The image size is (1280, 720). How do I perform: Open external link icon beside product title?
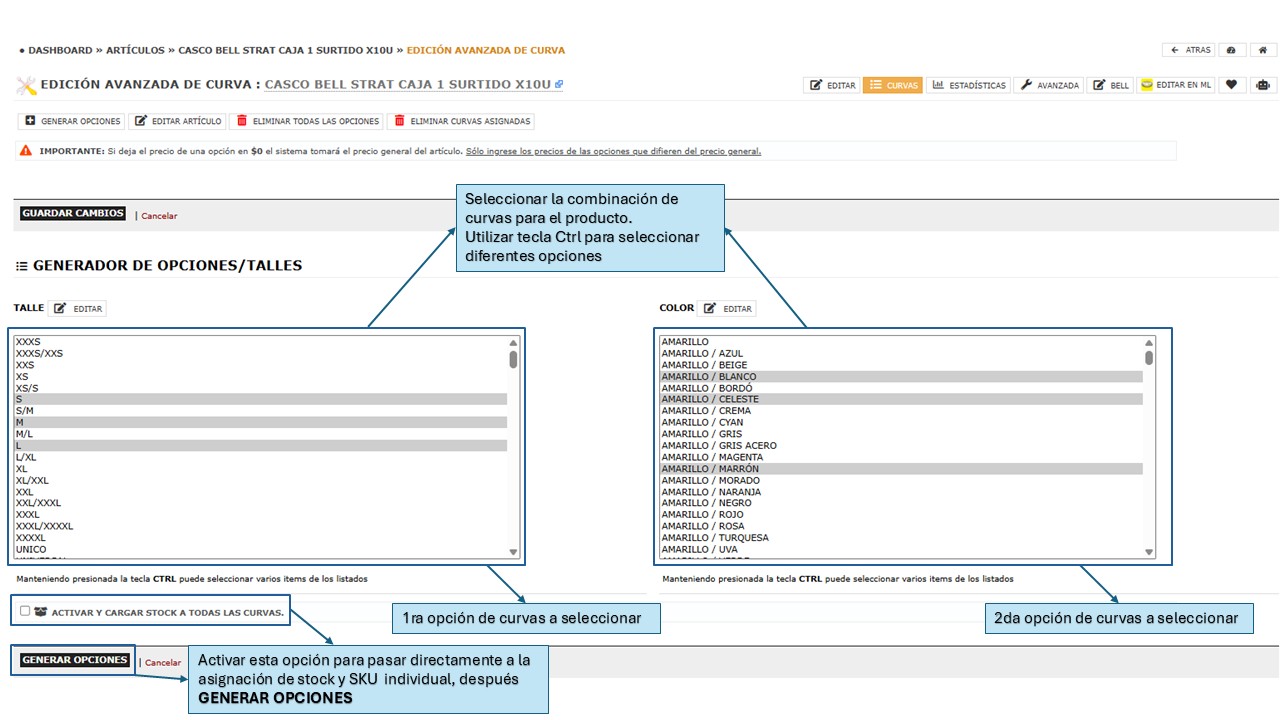[x=559, y=85]
